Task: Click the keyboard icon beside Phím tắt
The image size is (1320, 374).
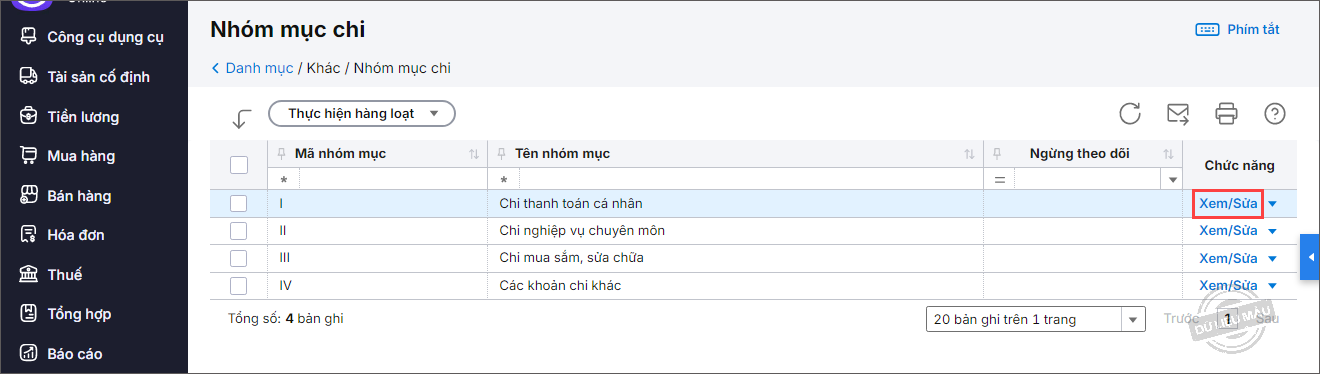Action: point(1207,30)
